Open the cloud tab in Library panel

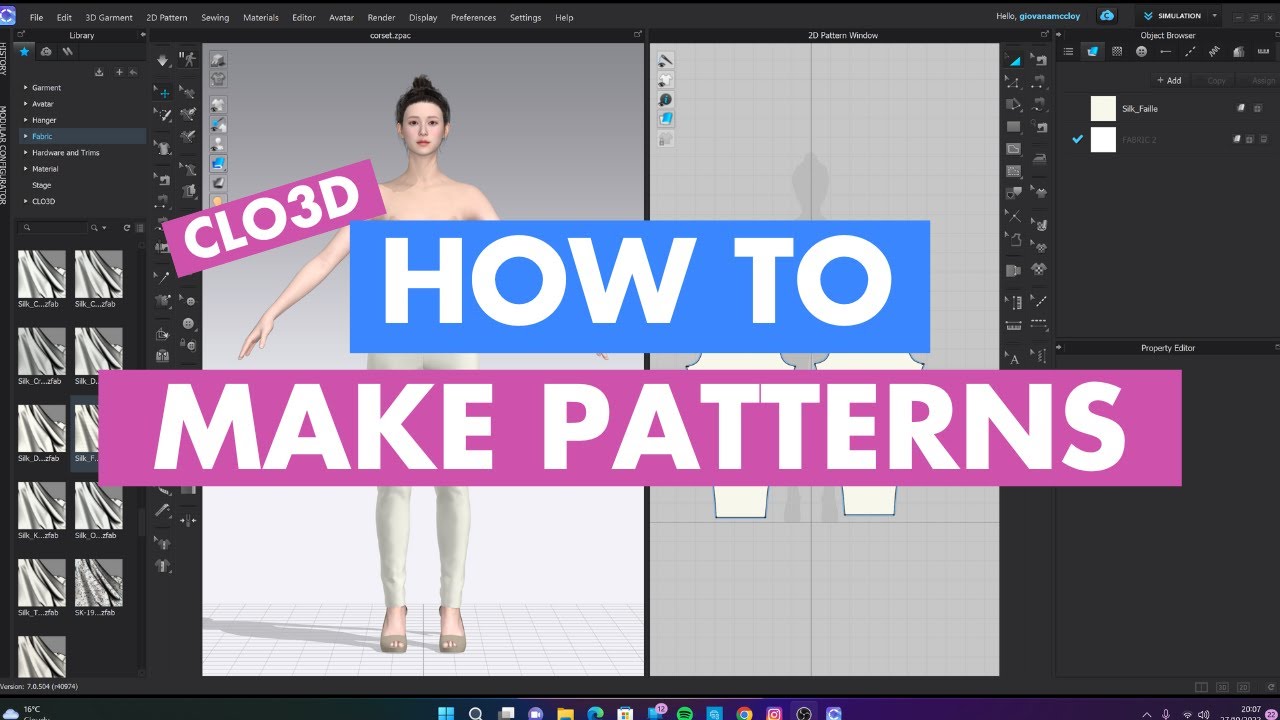[x=46, y=51]
